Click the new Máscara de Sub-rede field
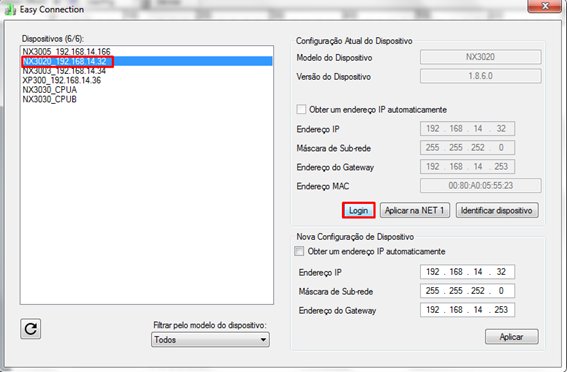567x372 pixels. [467, 291]
